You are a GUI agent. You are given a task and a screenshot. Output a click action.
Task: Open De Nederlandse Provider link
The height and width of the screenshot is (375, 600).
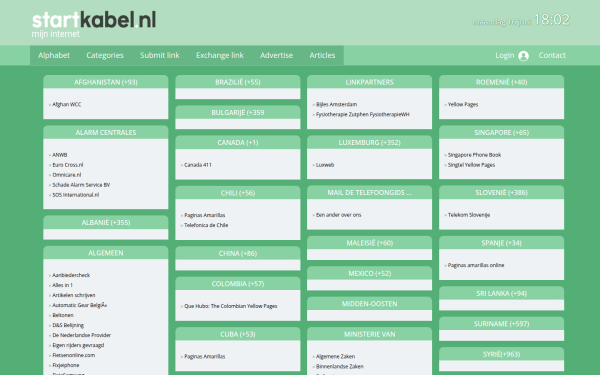click(x=82, y=335)
